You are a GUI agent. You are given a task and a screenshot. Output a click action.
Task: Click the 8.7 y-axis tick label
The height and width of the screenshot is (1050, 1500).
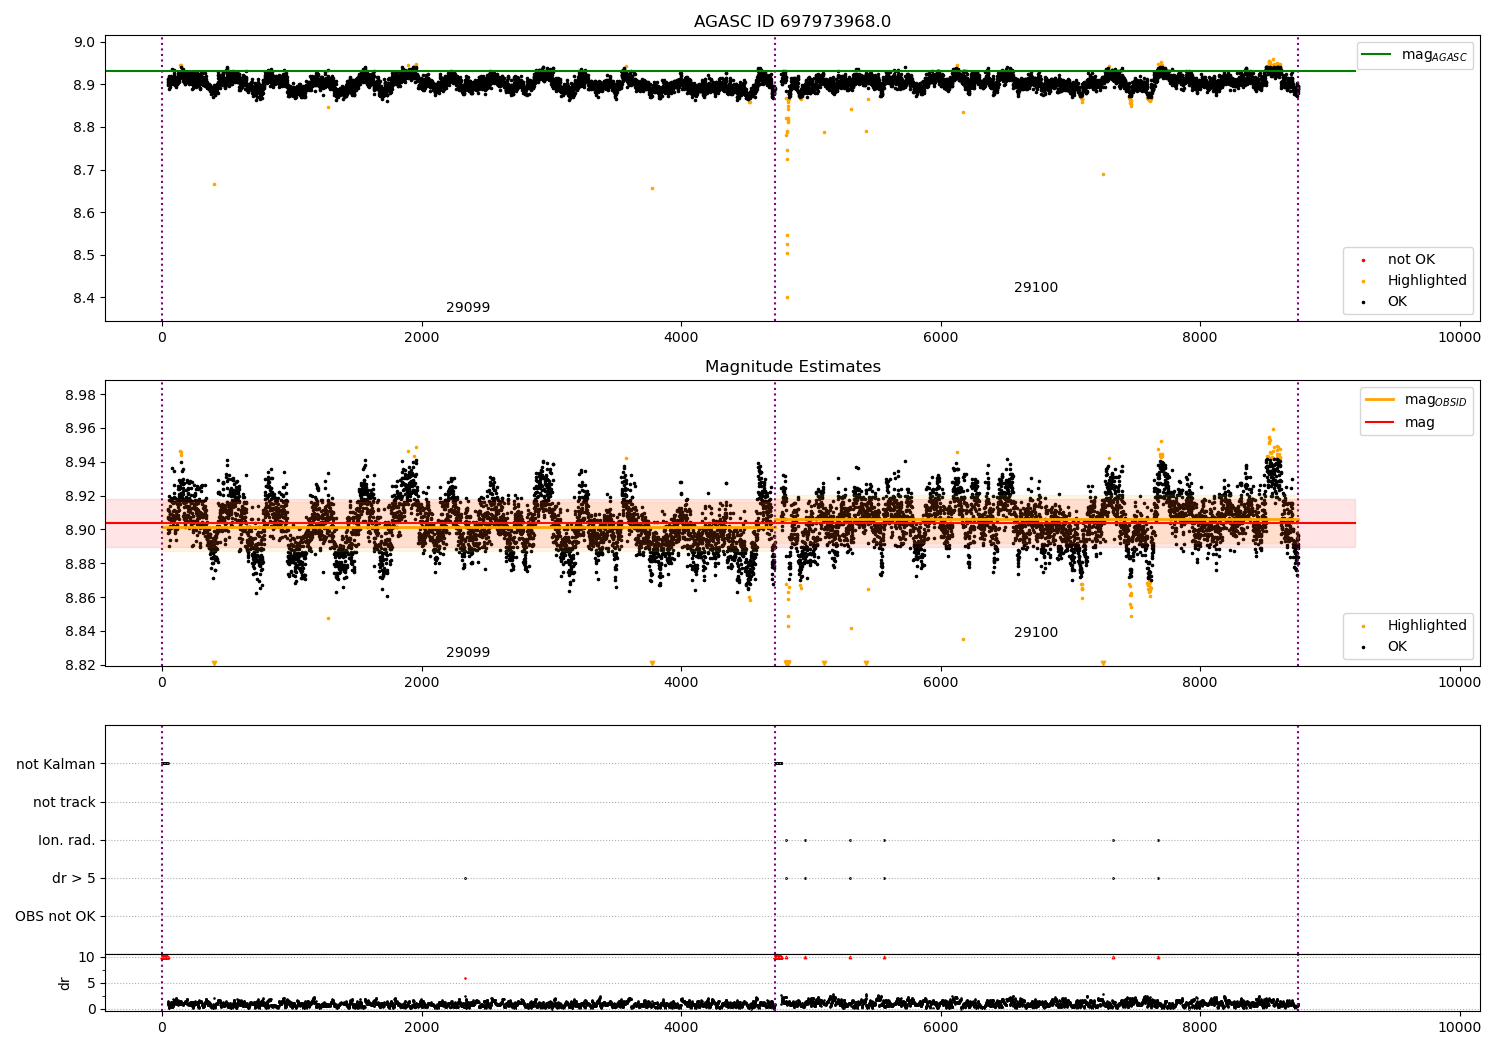click(x=86, y=170)
